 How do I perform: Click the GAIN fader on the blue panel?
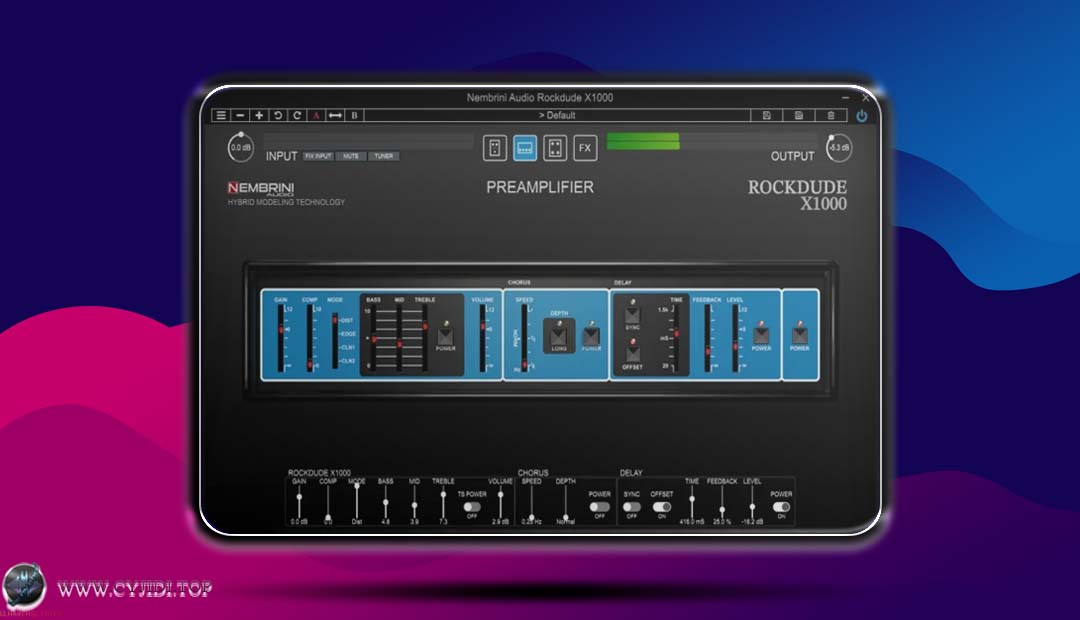coord(281,338)
